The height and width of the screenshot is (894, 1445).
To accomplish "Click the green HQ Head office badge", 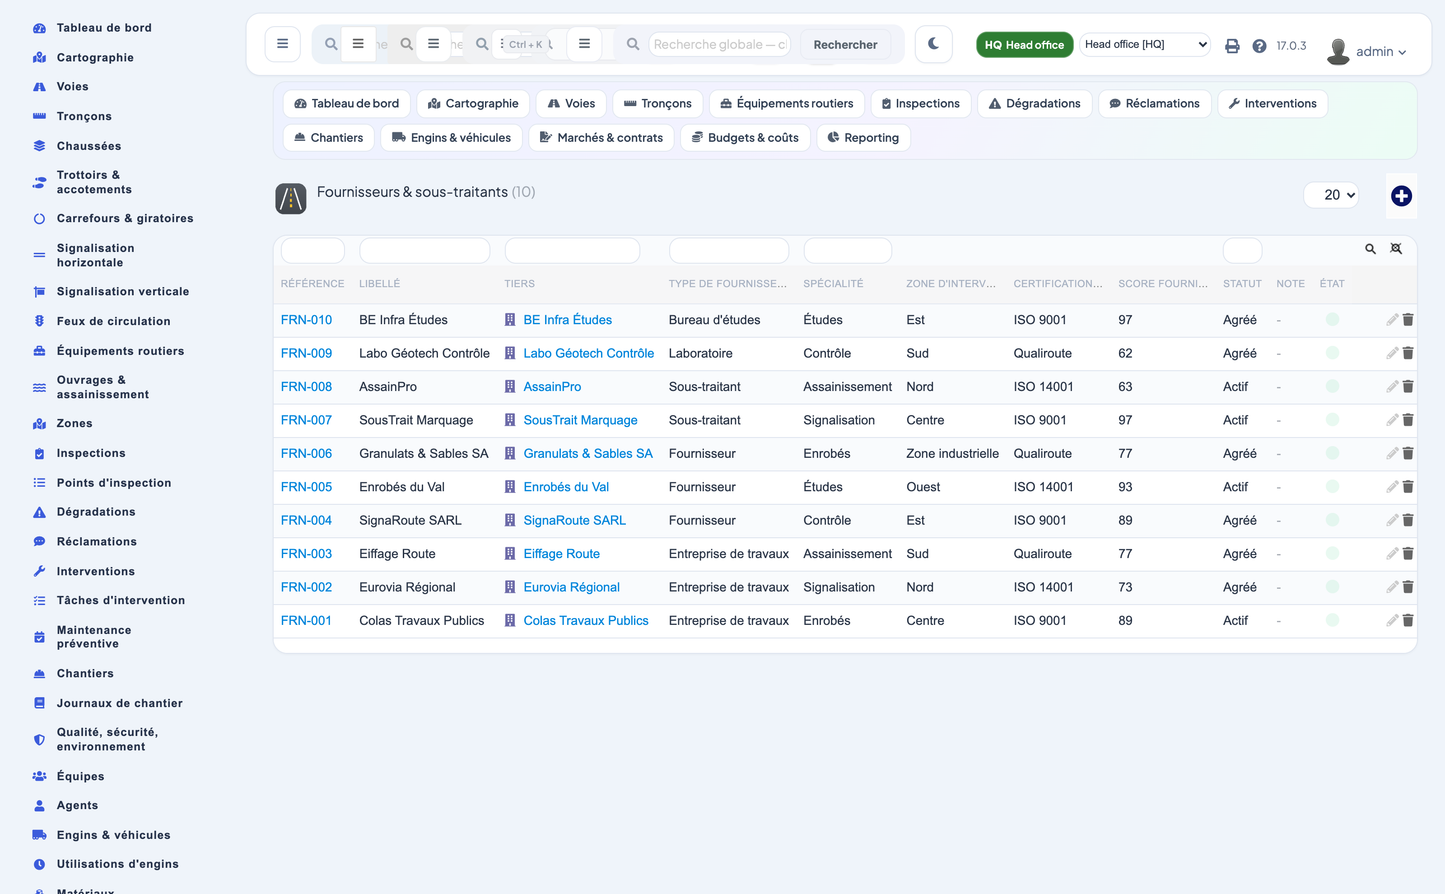I will (1024, 45).
